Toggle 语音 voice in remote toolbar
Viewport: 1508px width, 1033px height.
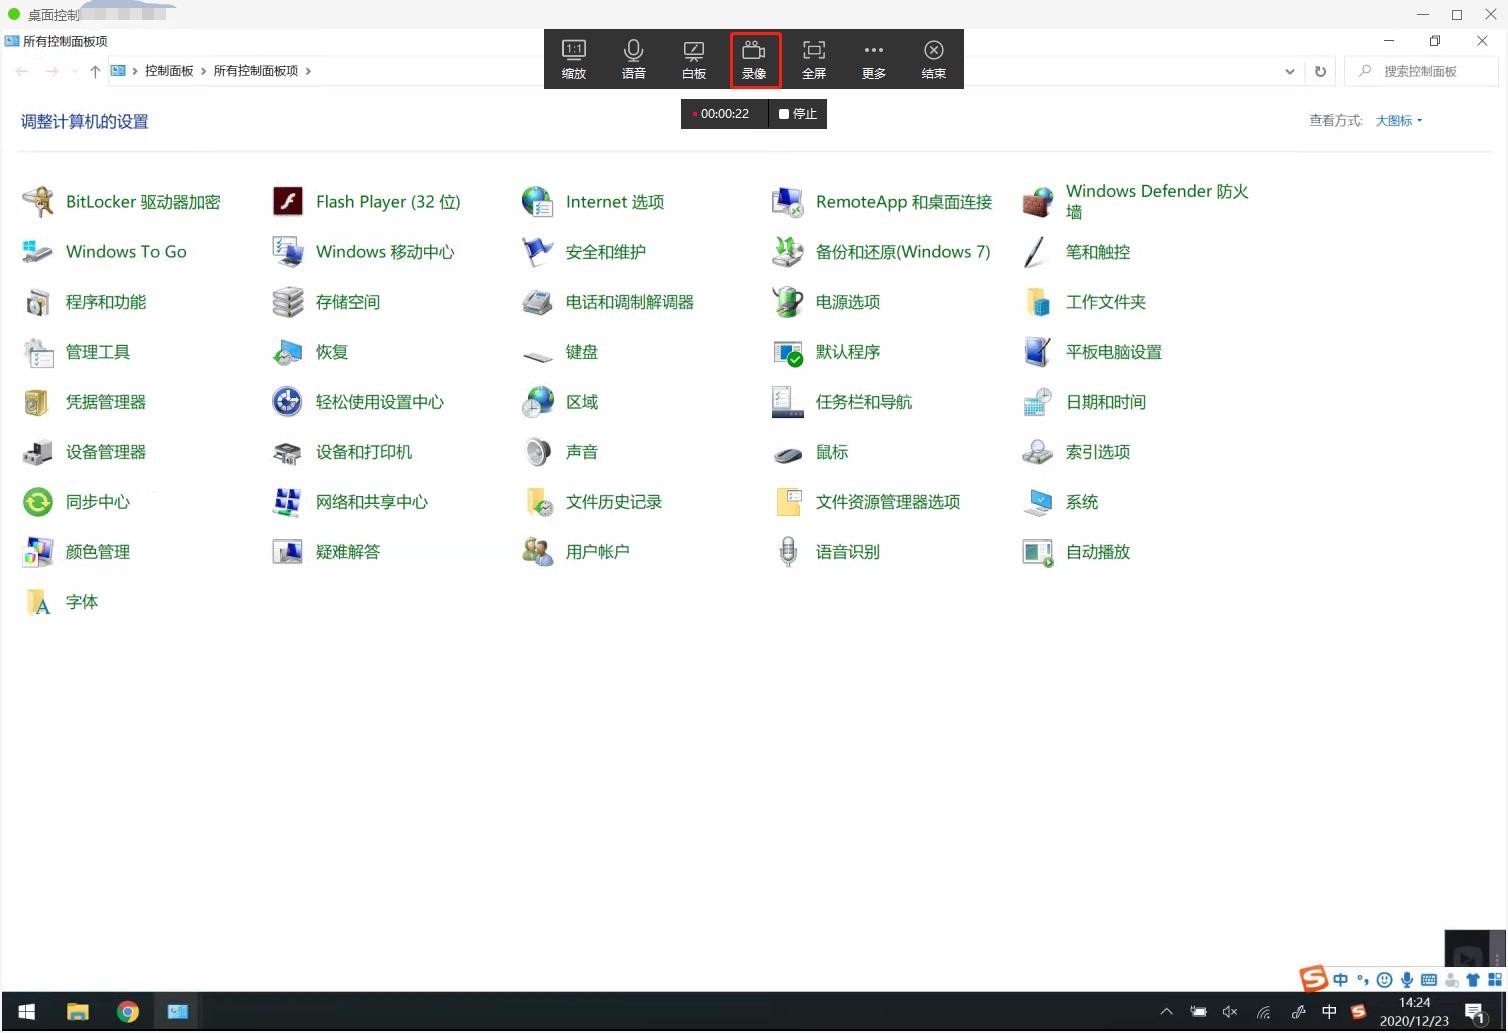click(634, 59)
